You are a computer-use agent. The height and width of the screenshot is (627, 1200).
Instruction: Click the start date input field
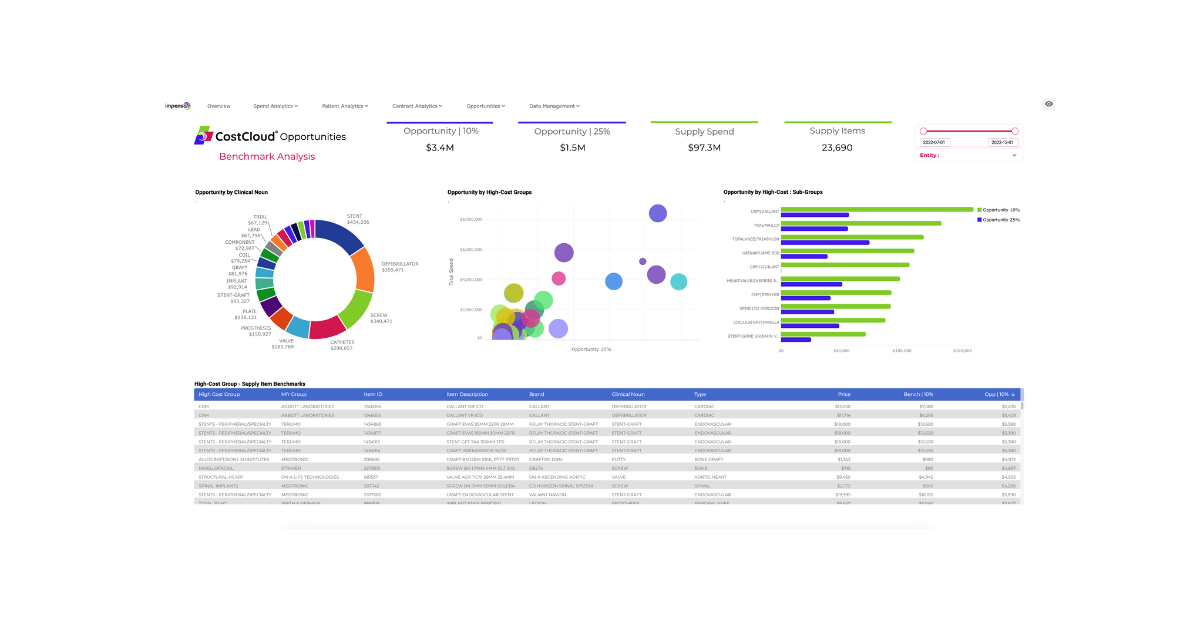click(935, 143)
